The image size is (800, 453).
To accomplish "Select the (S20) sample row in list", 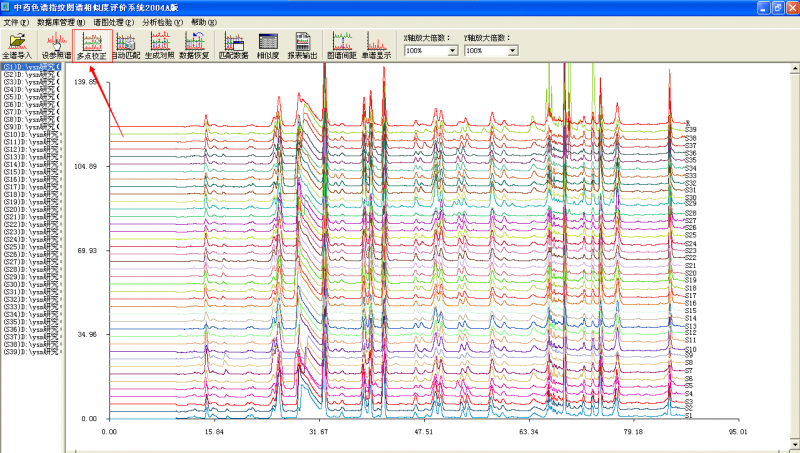I will coord(31,209).
